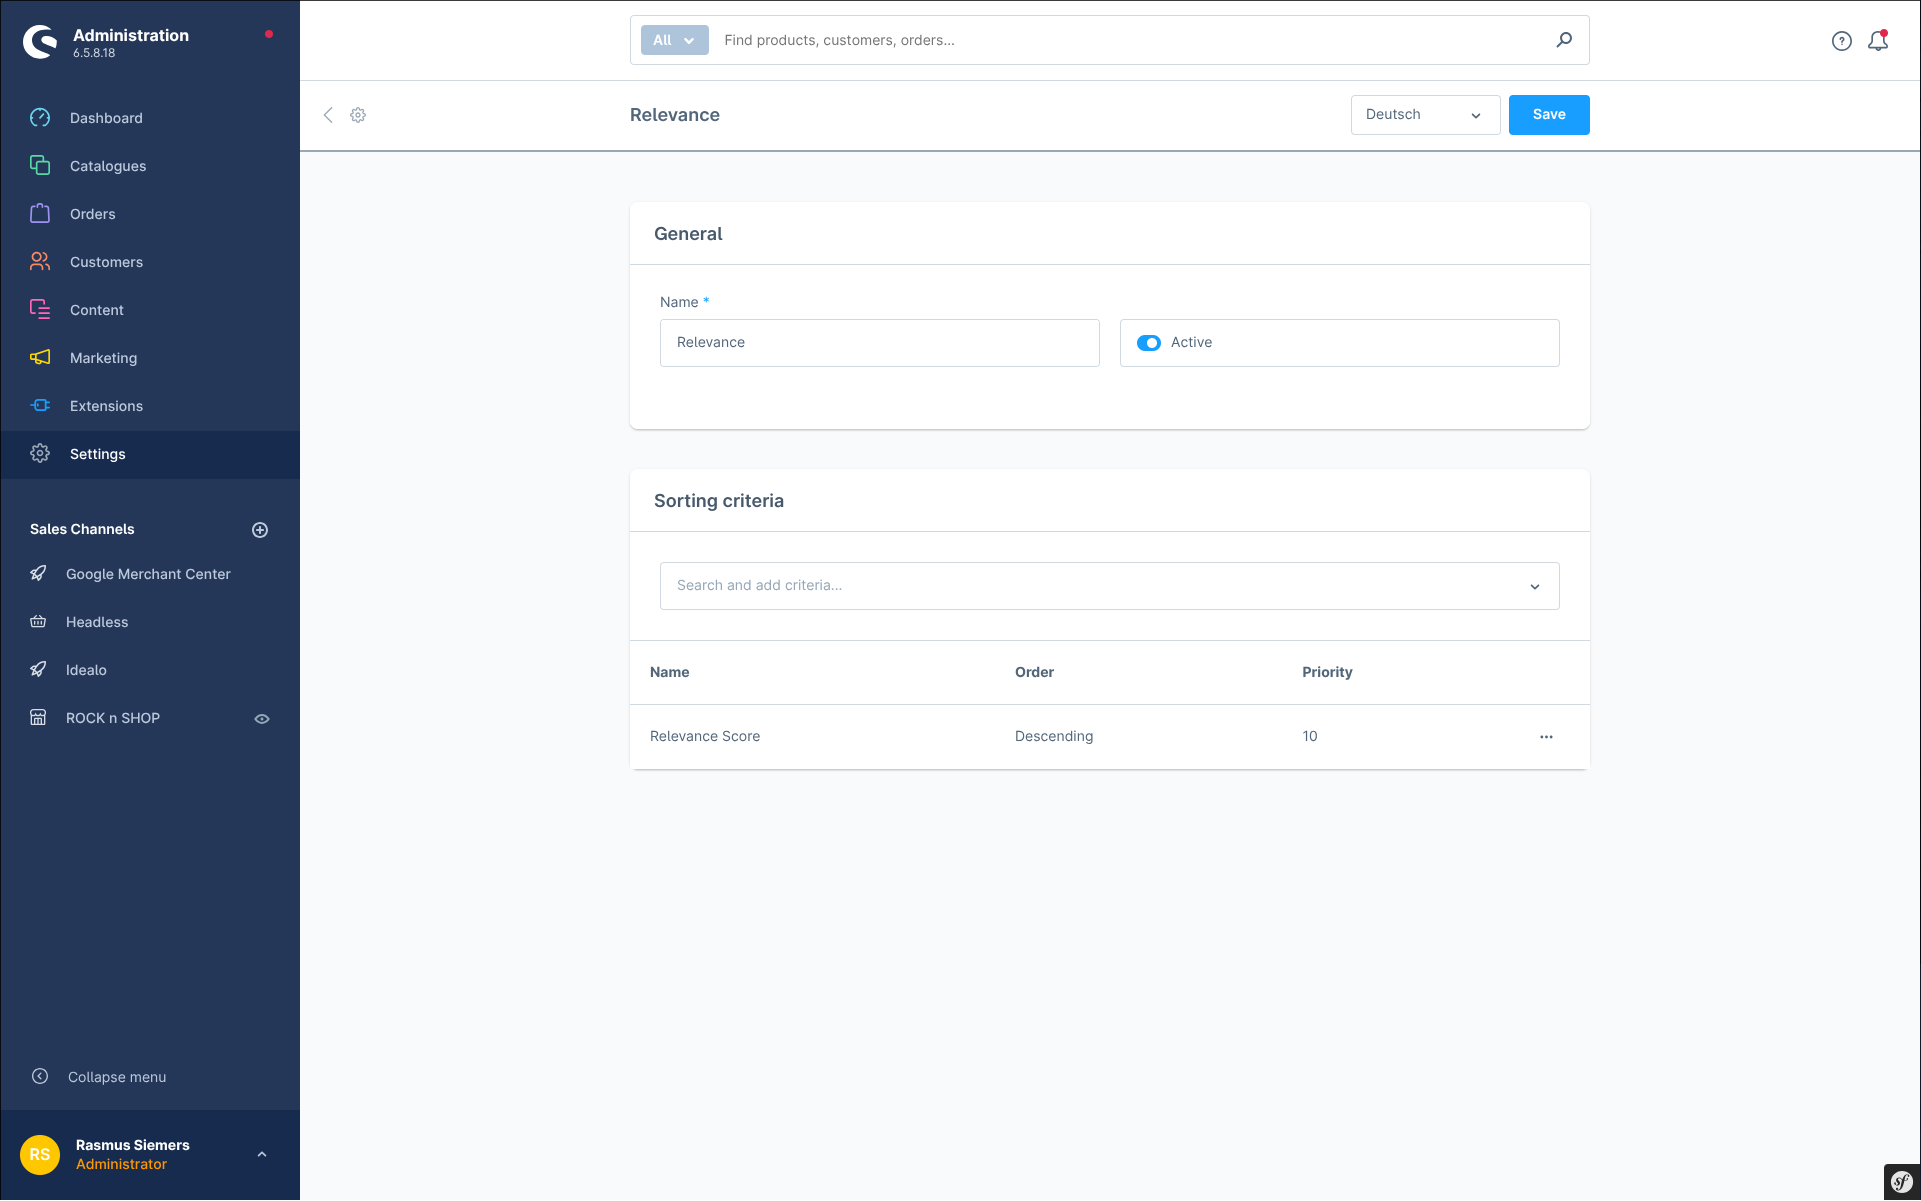Click the notifications bell icon
This screenshot has height=1201, width=1921.
coord(1877,41)
